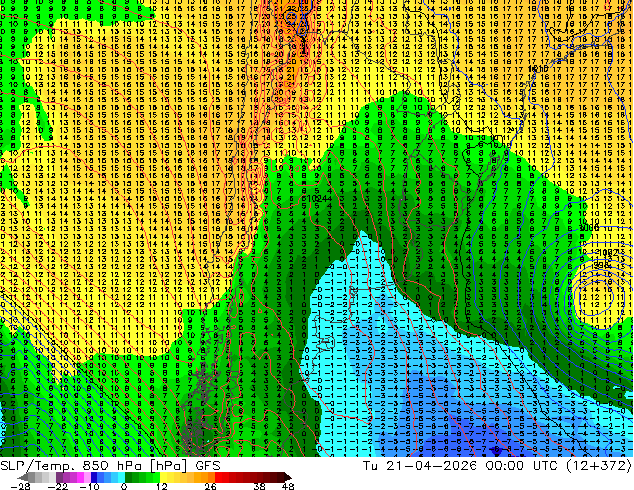Viewport: 634px width, 490px height.
Task: Click the dark blue legend color segment
Action: pyautogui.click(x=94, y=477)
